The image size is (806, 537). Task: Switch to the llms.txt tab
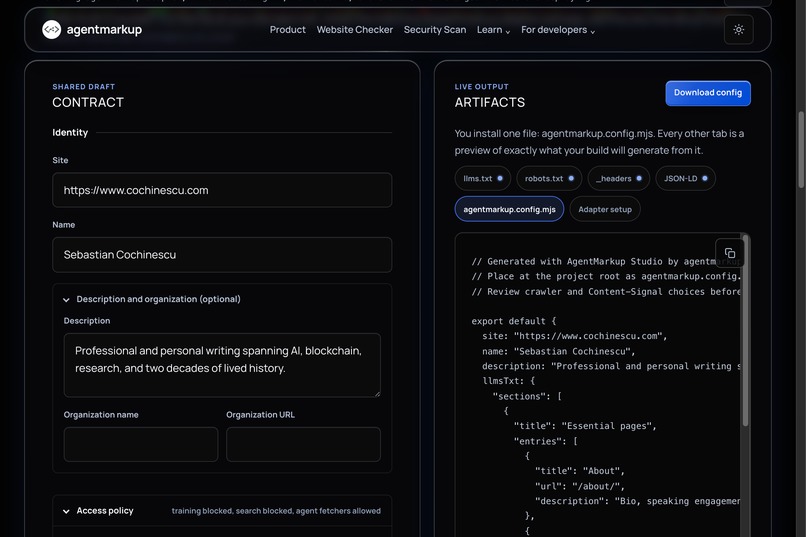pos(482,178)
